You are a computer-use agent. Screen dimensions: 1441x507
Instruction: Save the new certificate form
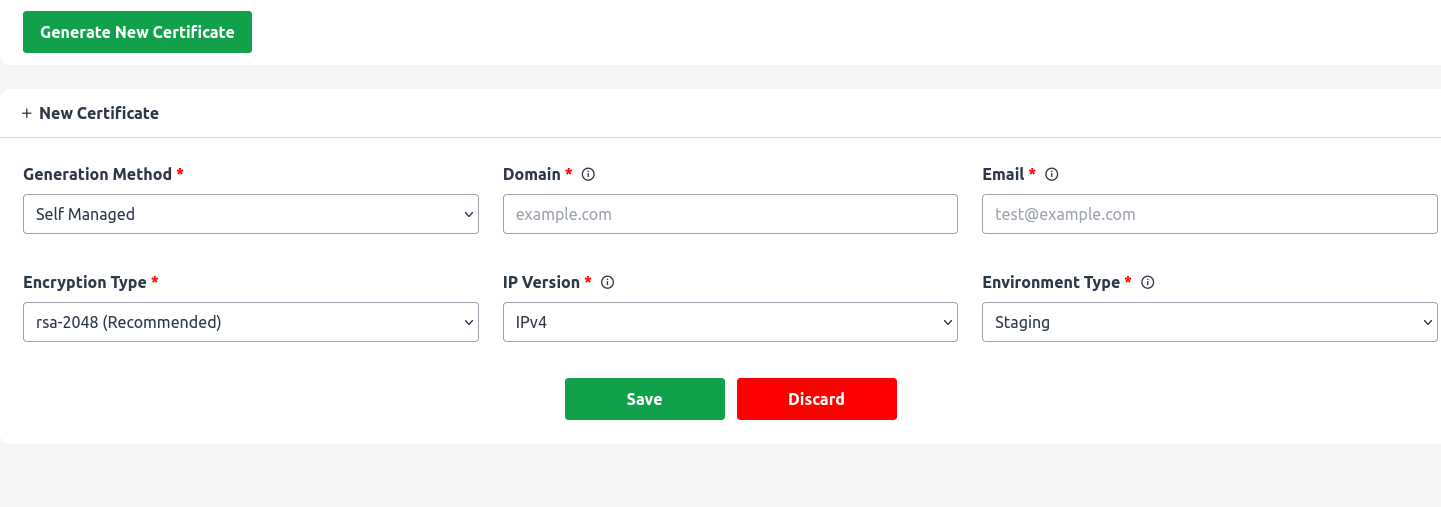coord(645,399)
